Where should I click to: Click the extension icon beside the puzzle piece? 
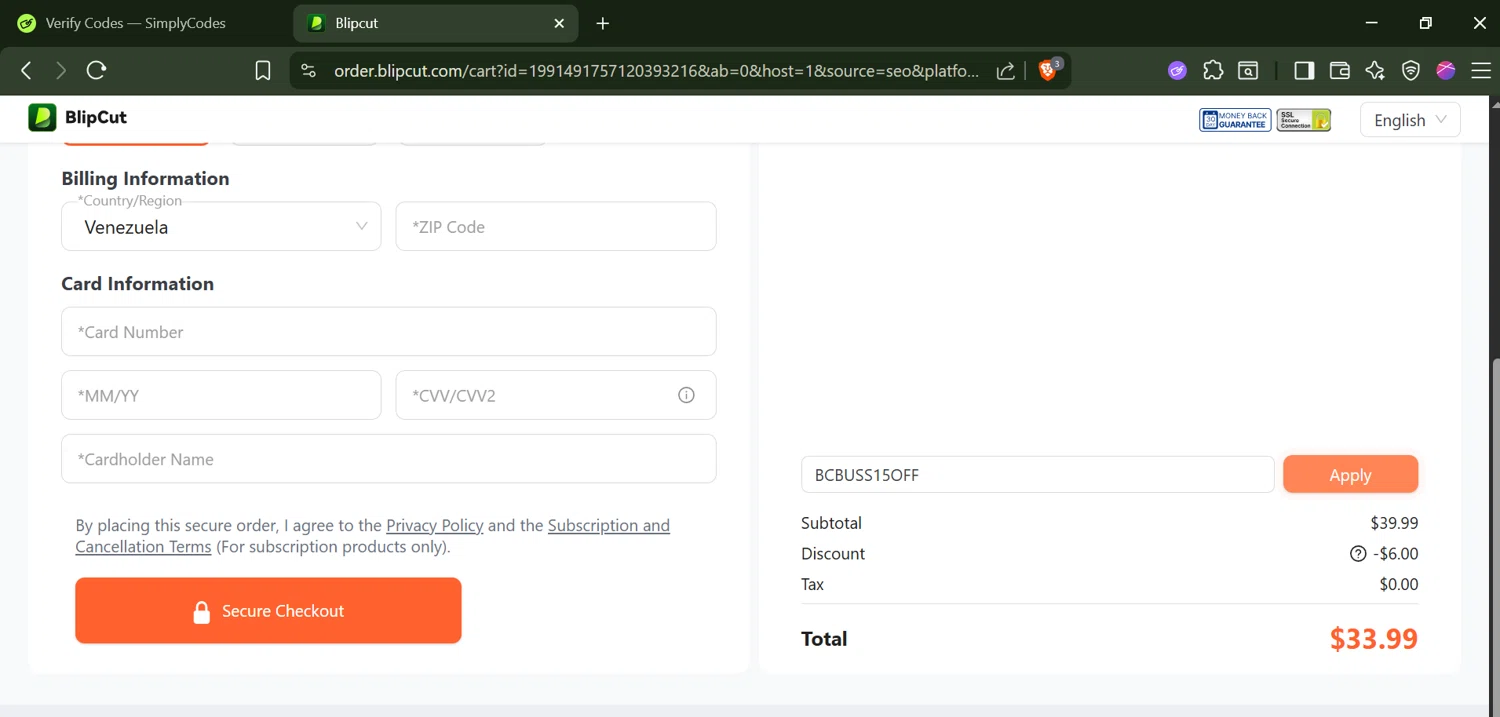point(1248,70)
